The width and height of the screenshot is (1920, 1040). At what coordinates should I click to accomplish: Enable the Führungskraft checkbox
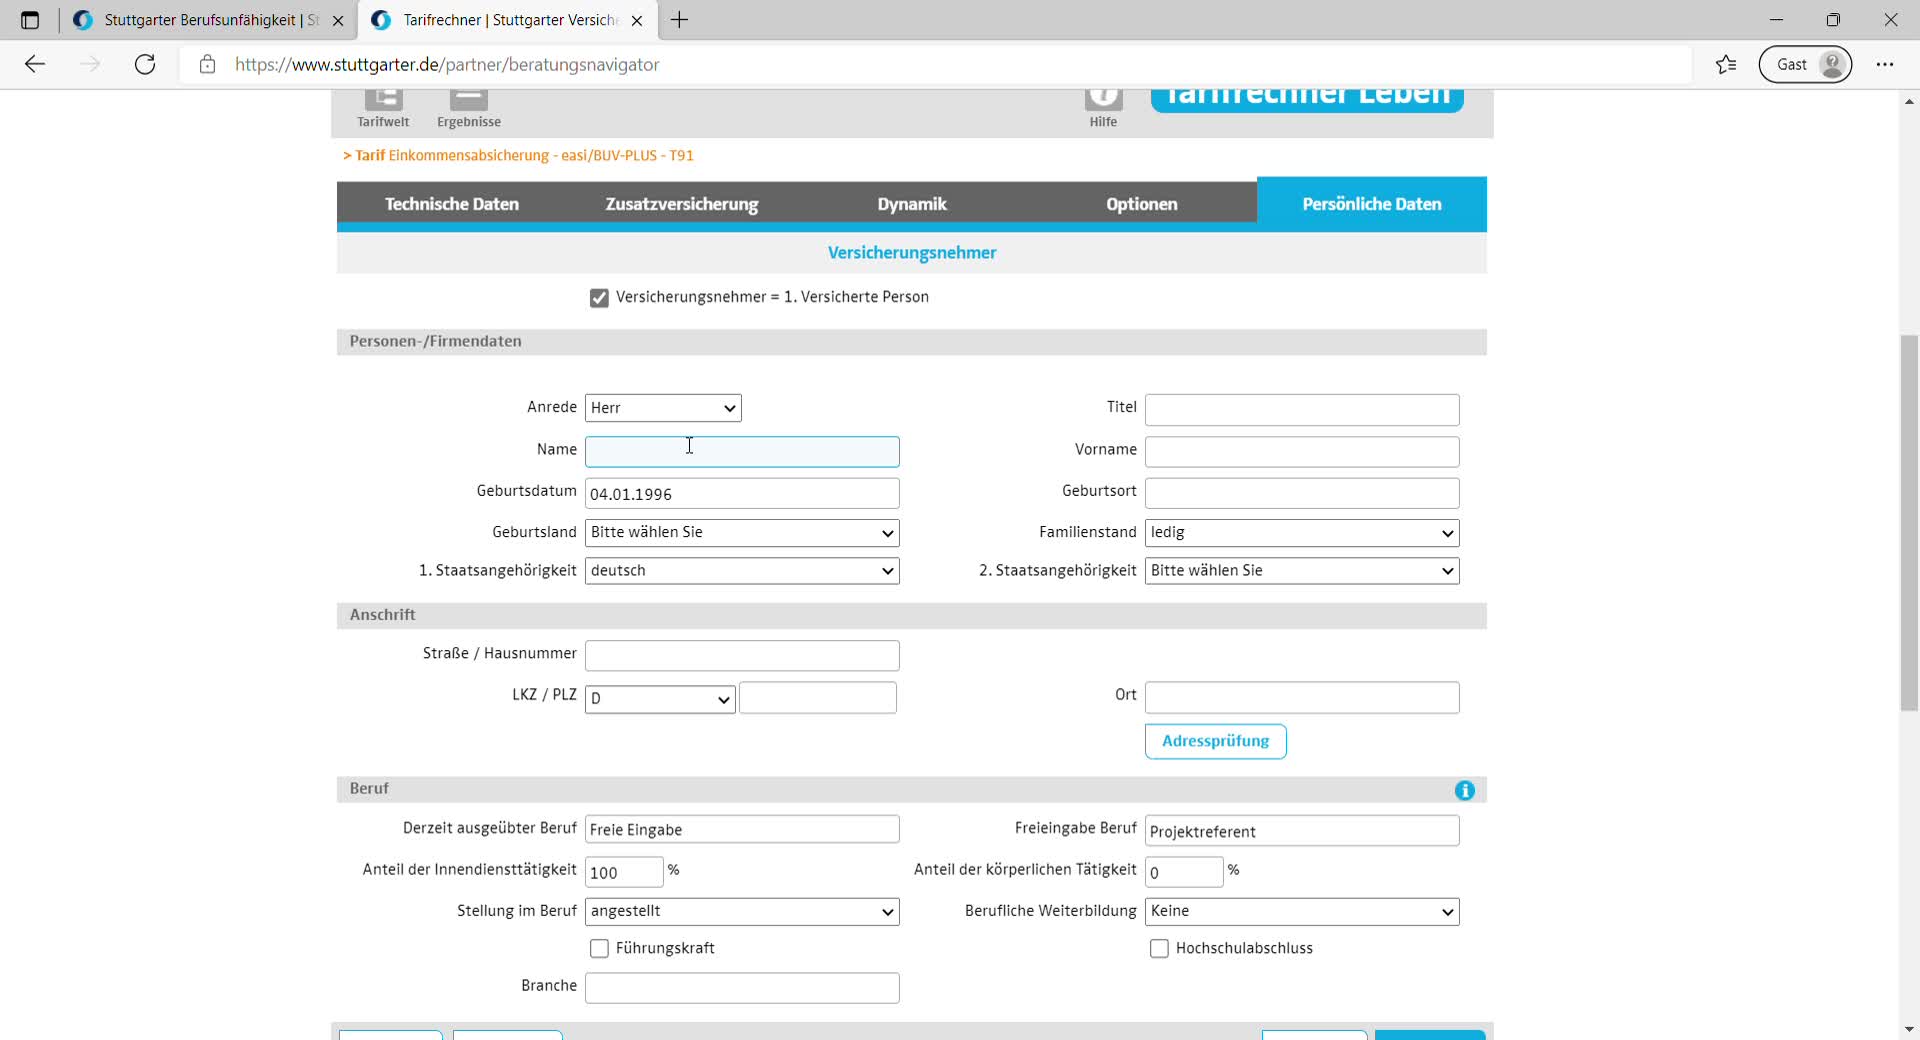[599, 949]
